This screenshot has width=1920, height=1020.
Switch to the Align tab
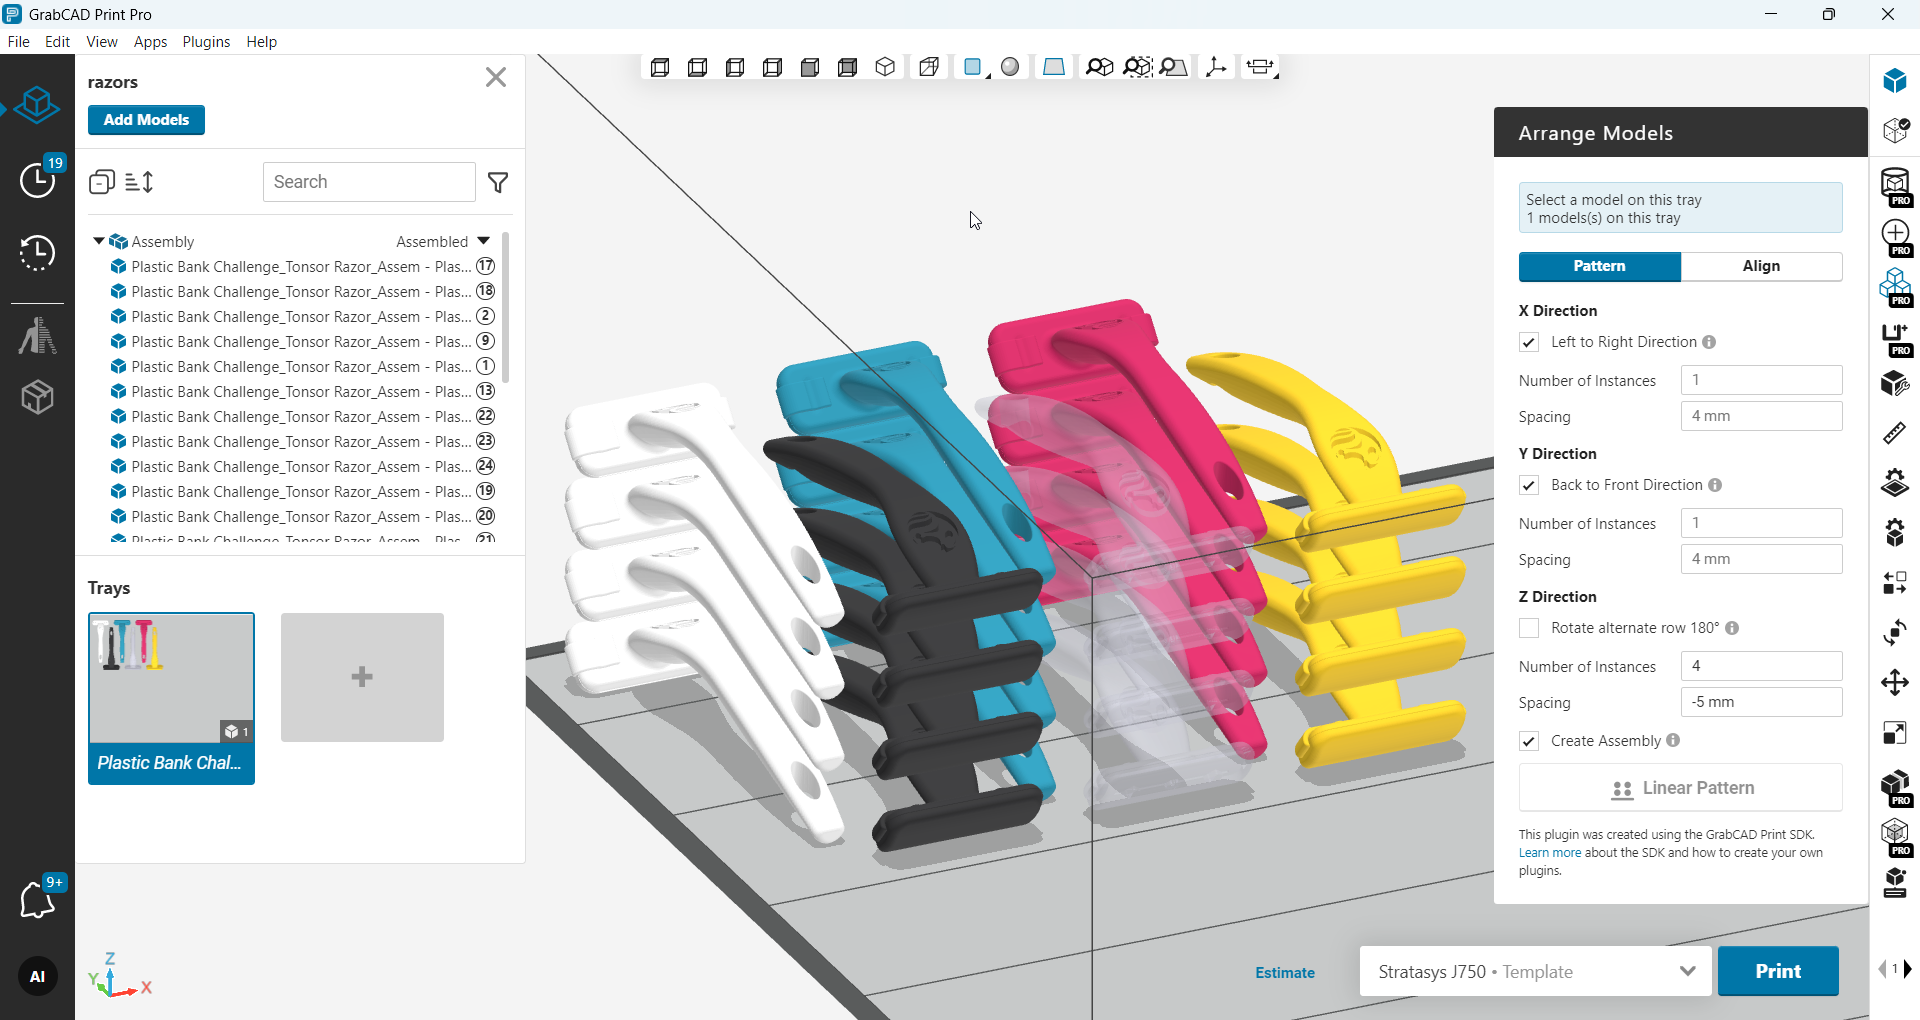(x=1761, y=266)
